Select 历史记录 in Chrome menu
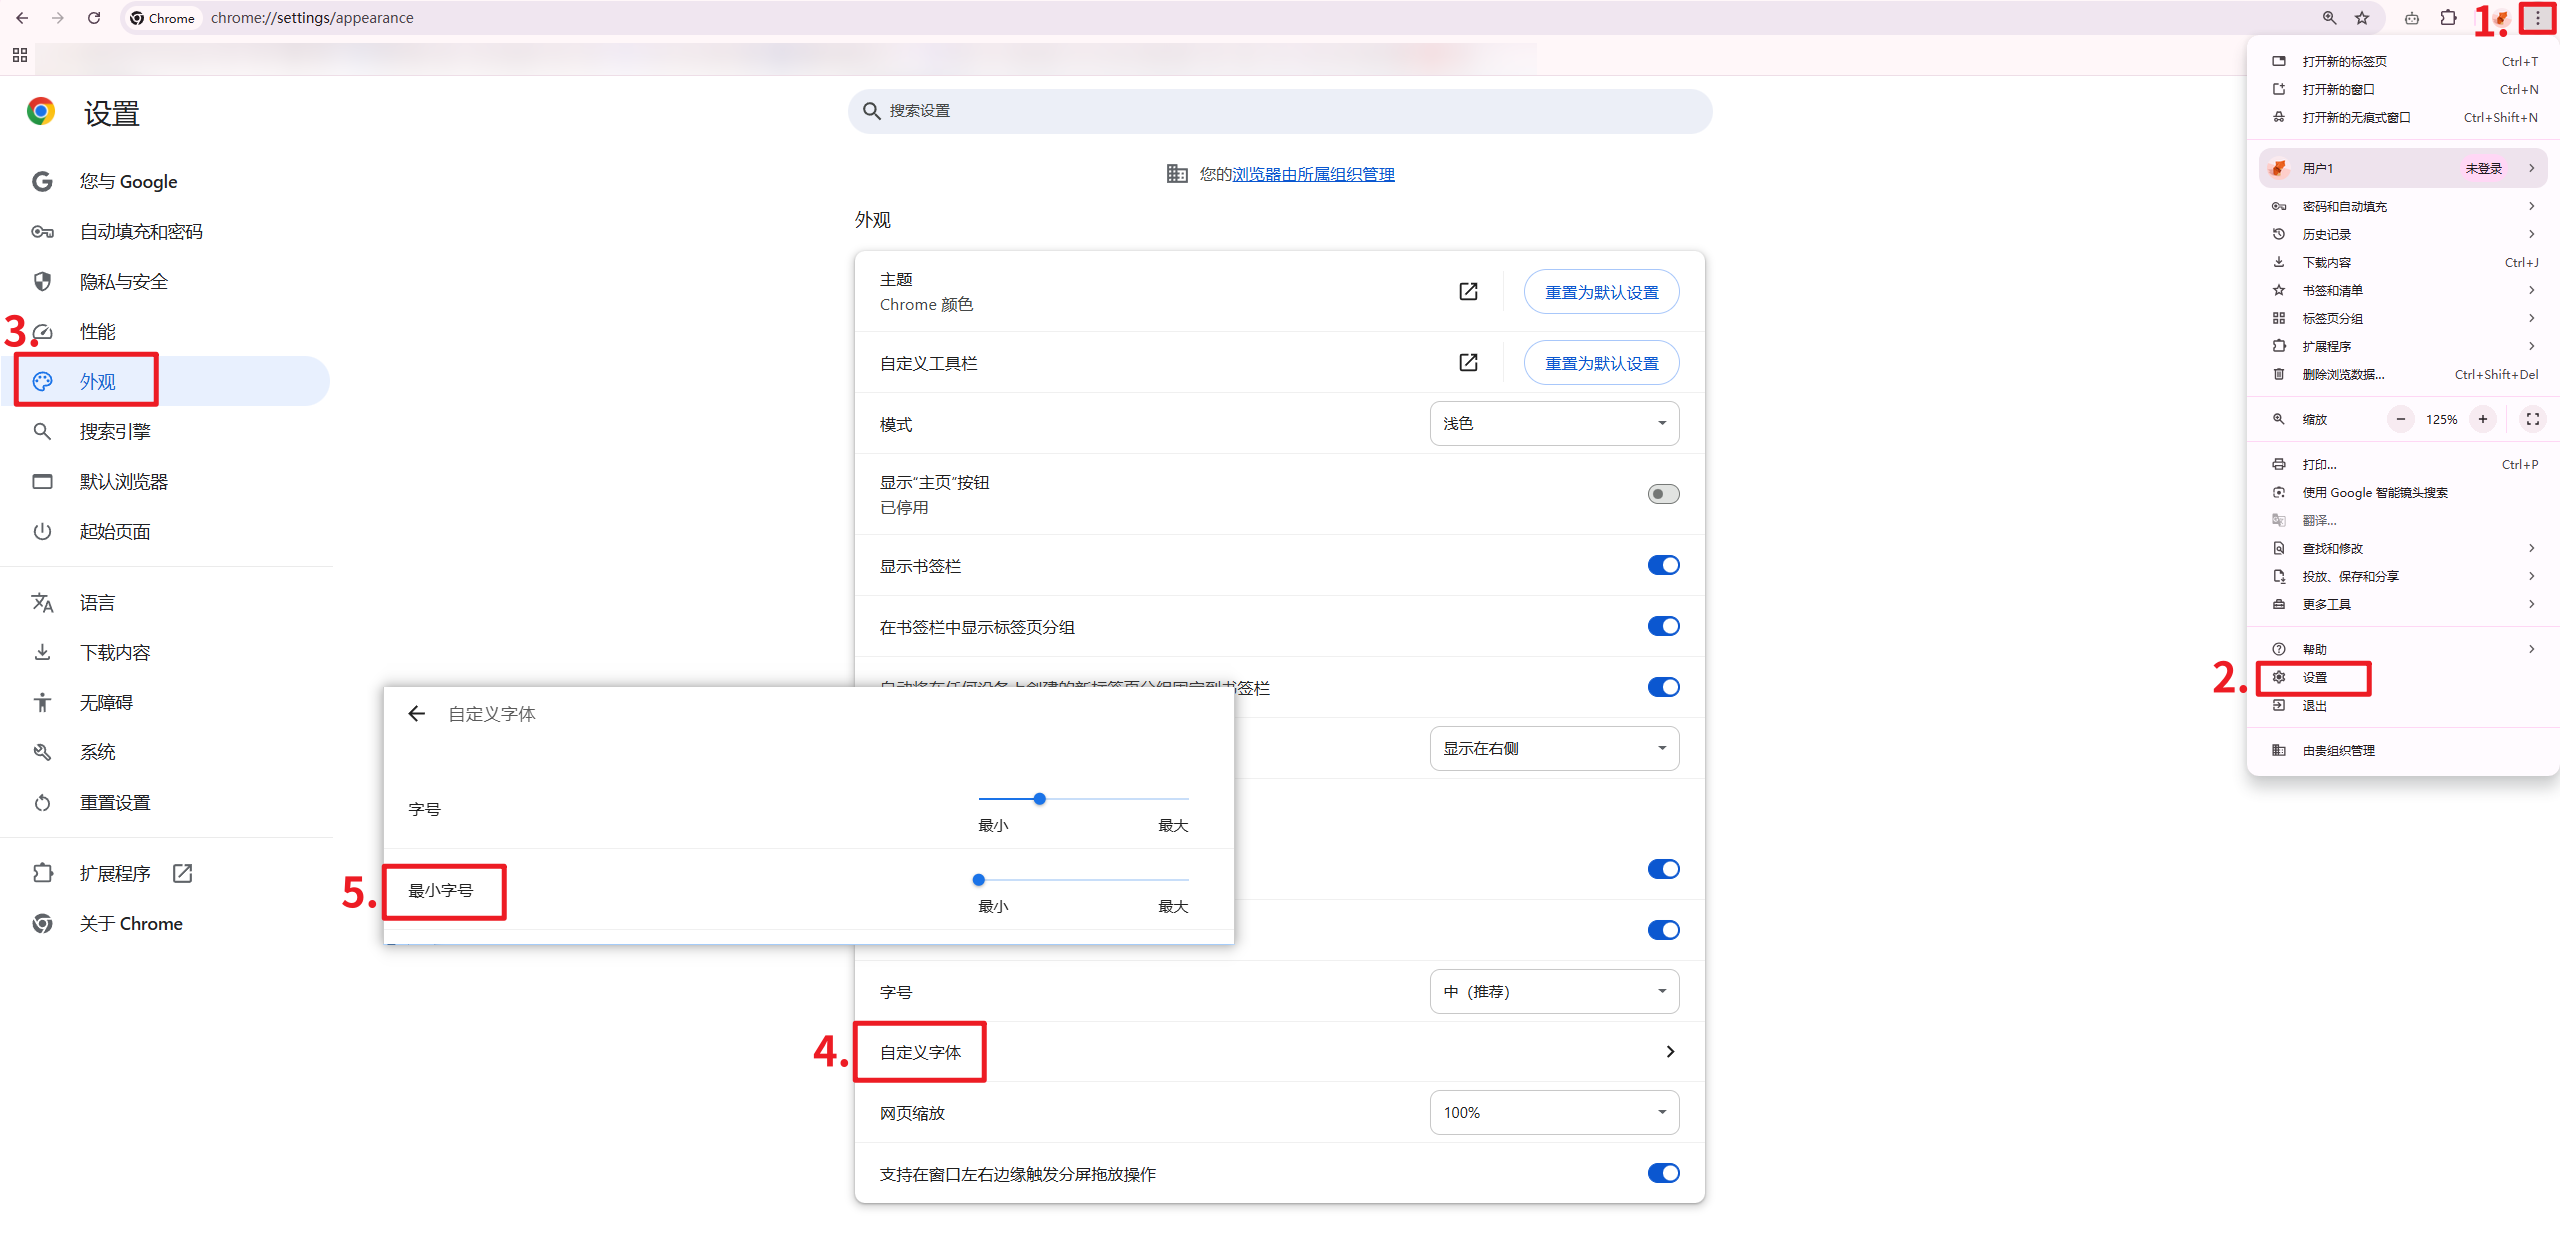 click(x=2326, y=234)
